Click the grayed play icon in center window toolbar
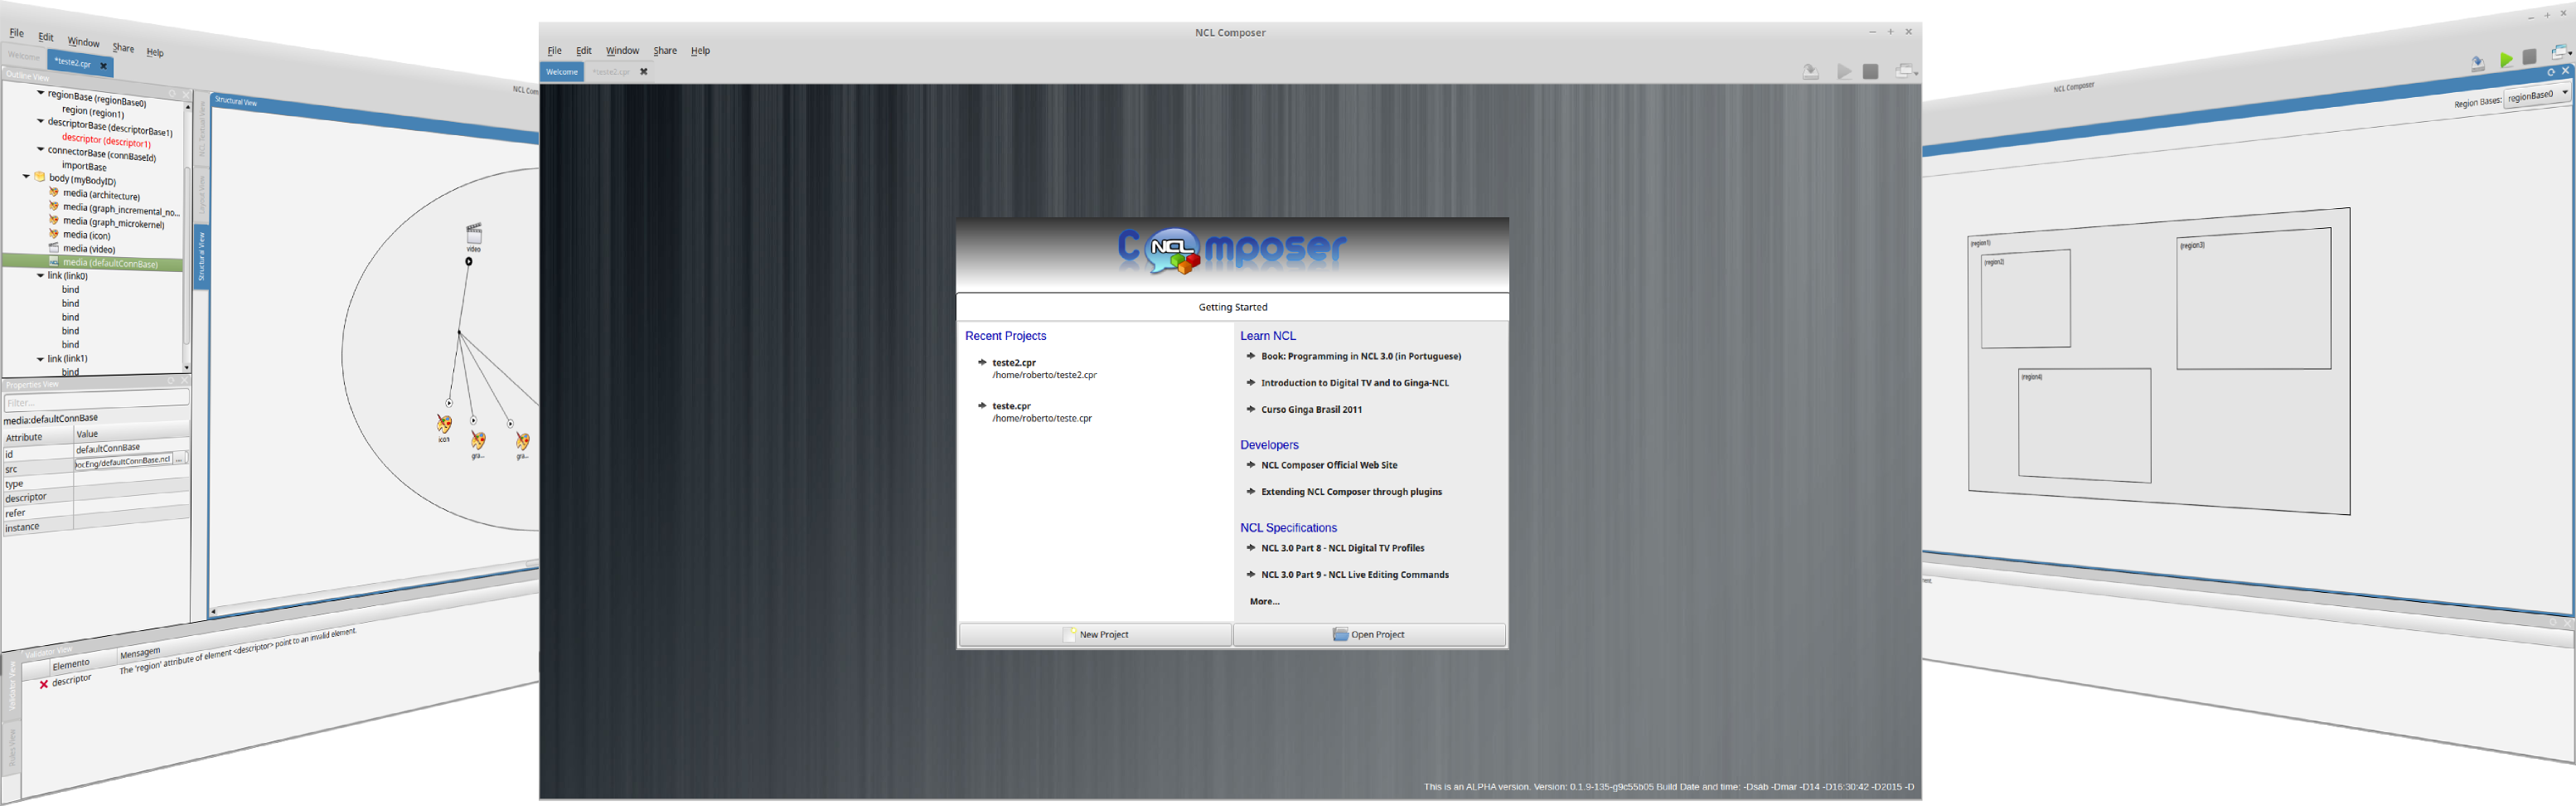2576x806 pixels. 1844,72
